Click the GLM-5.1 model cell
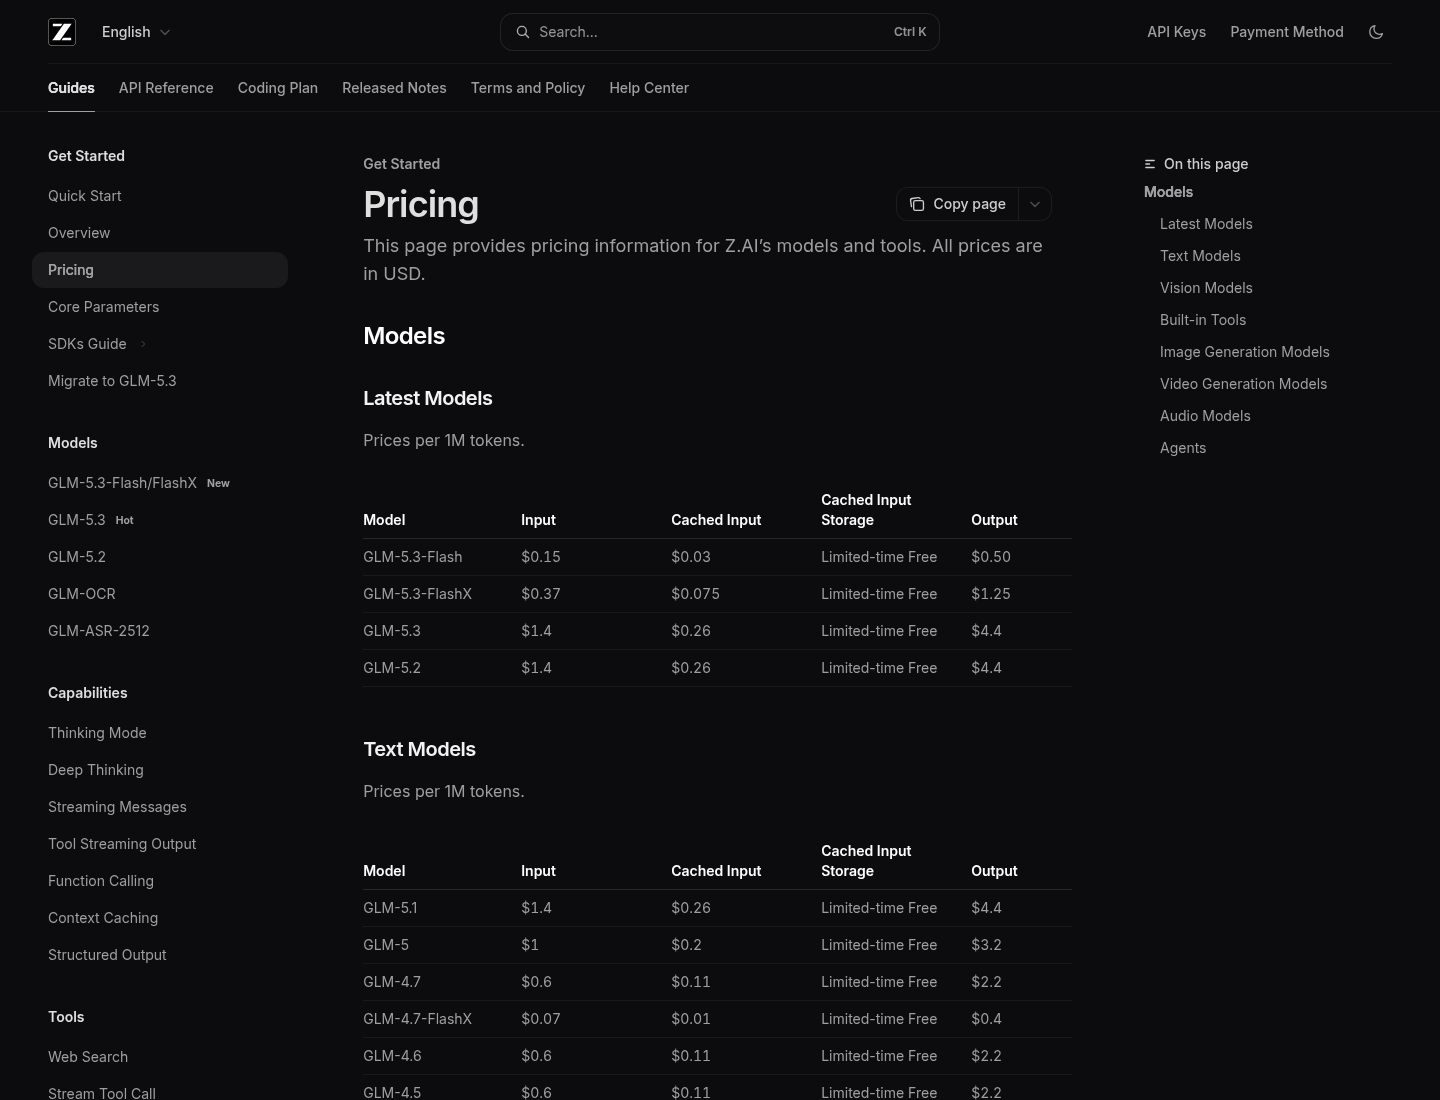This screenshot has height=1100, width=1440. (x=390, y=908)
